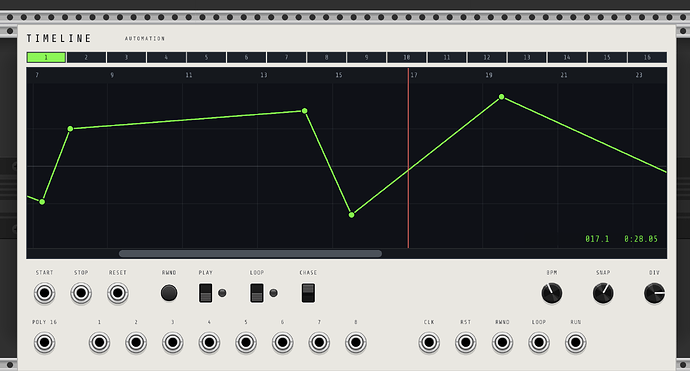
Task: Toggle the PLAY switch
Action: pos(206,293)
